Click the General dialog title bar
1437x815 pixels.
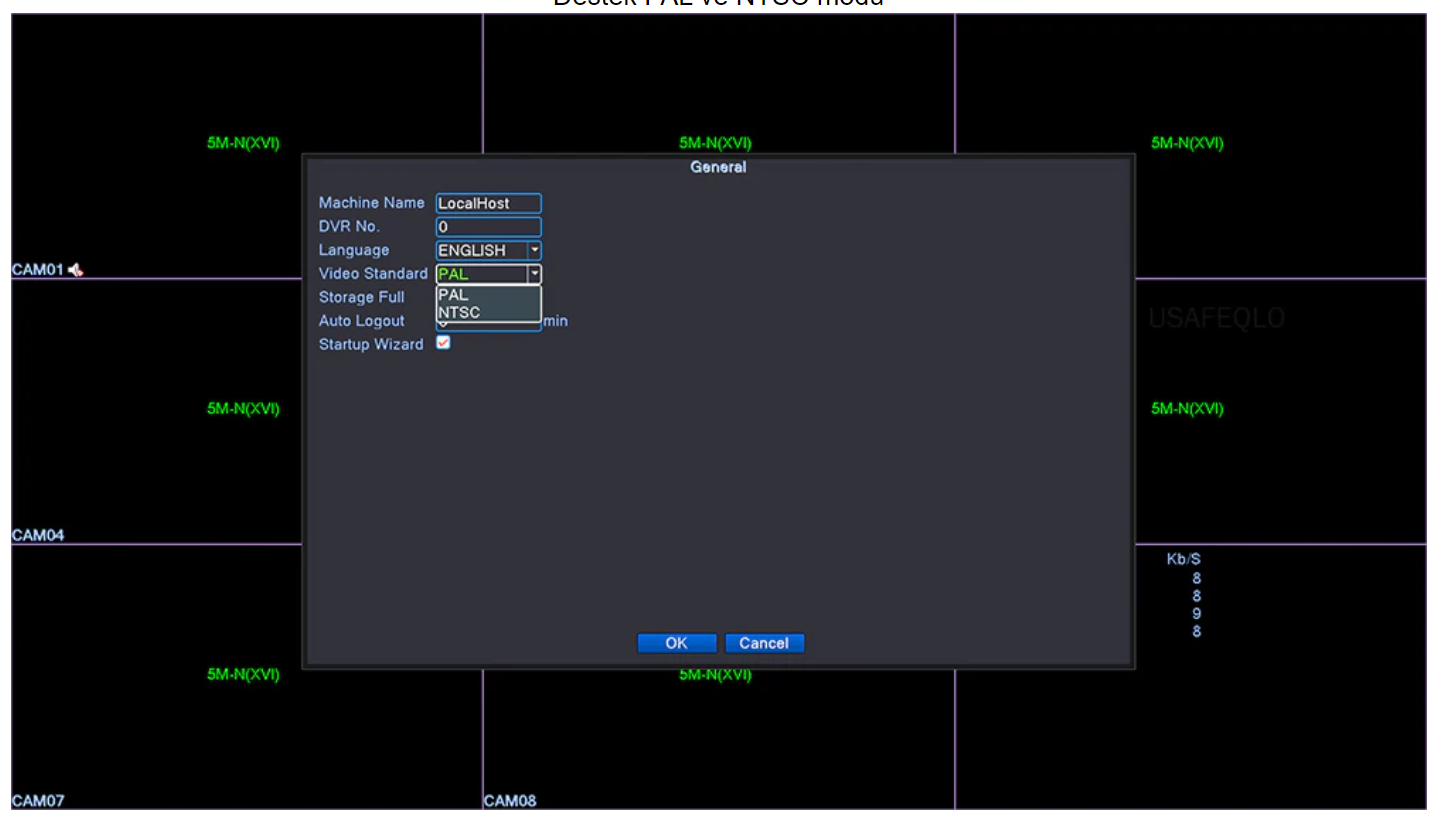pyautogui.click(x=718, y=167)
